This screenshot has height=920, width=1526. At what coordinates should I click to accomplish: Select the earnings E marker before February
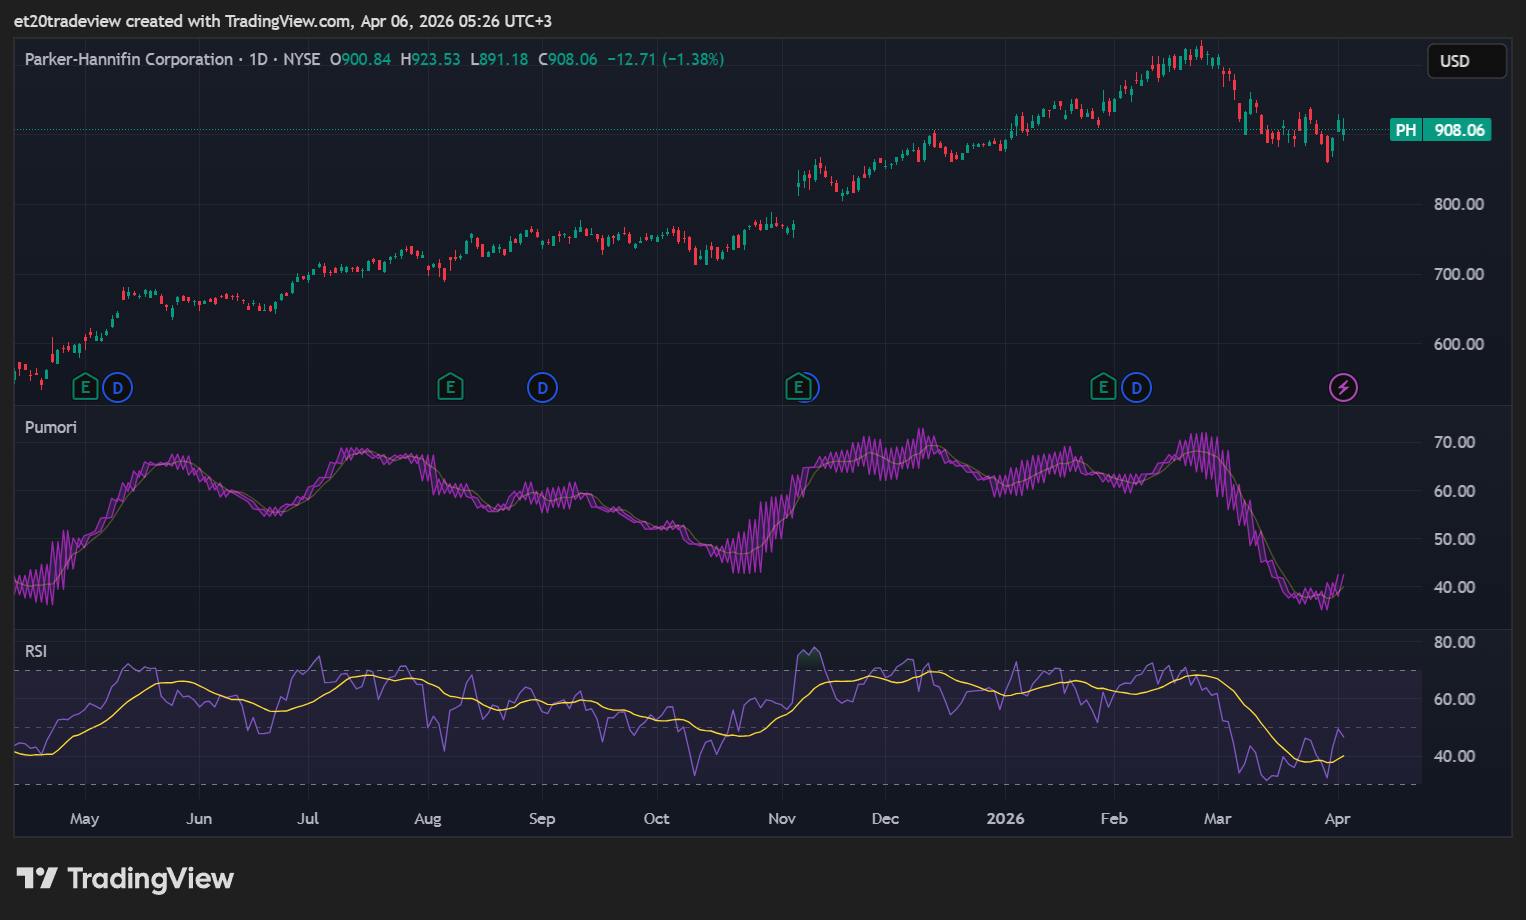coord(1103,387)
